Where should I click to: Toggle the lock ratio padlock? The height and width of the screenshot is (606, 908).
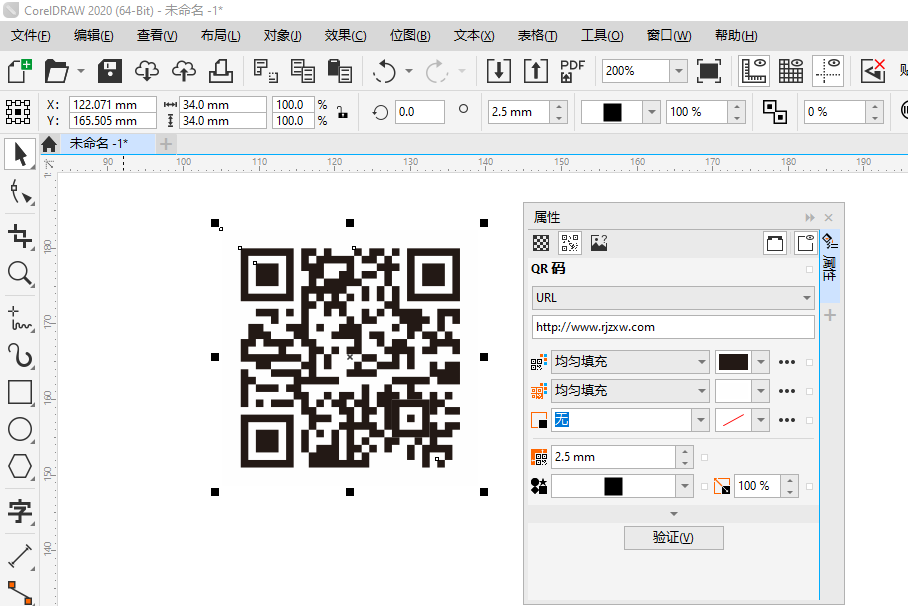point(343,112)
